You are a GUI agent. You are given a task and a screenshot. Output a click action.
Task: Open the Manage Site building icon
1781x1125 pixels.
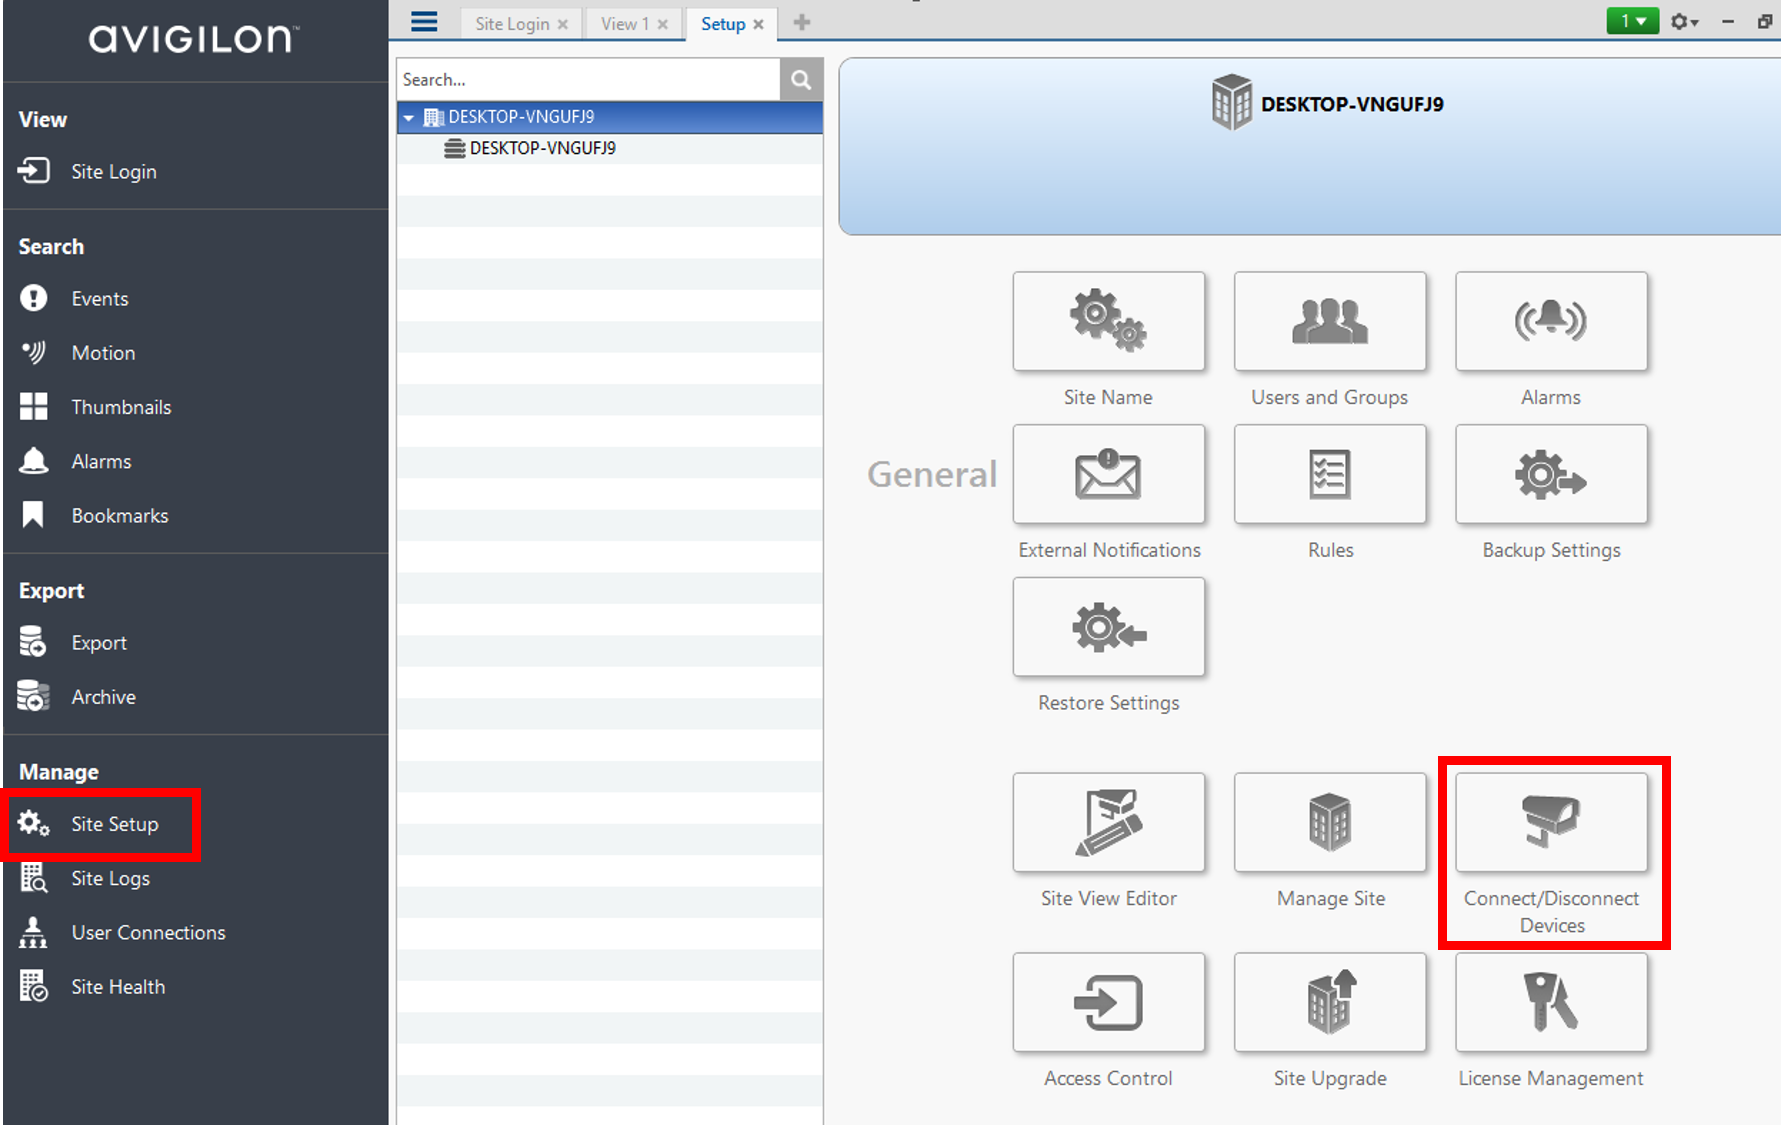[x=1330, y=822]
